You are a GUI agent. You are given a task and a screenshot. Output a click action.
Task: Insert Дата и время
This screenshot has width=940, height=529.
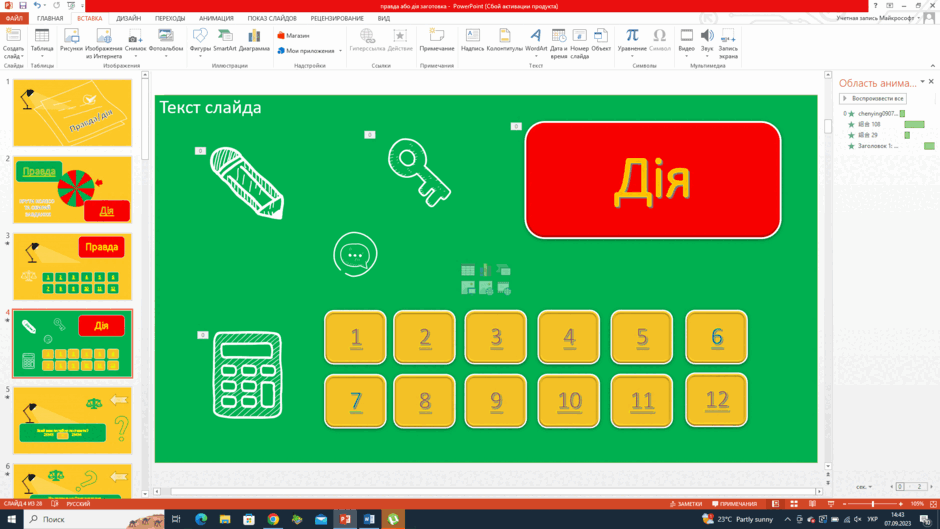pos(558,43)
